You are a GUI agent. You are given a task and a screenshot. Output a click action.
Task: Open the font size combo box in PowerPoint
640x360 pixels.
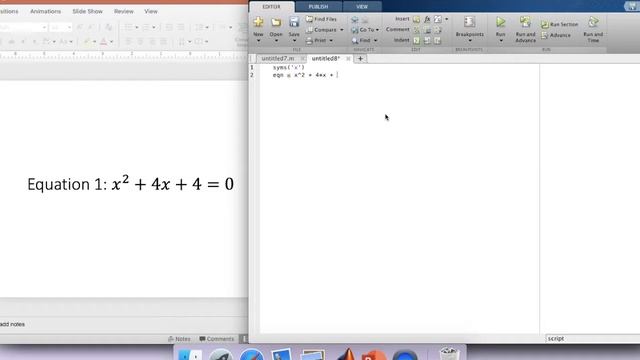[60, 27]
